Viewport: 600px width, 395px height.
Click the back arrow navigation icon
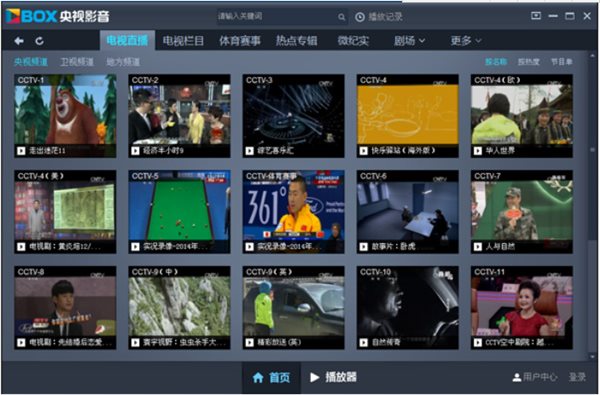(19, 41)
